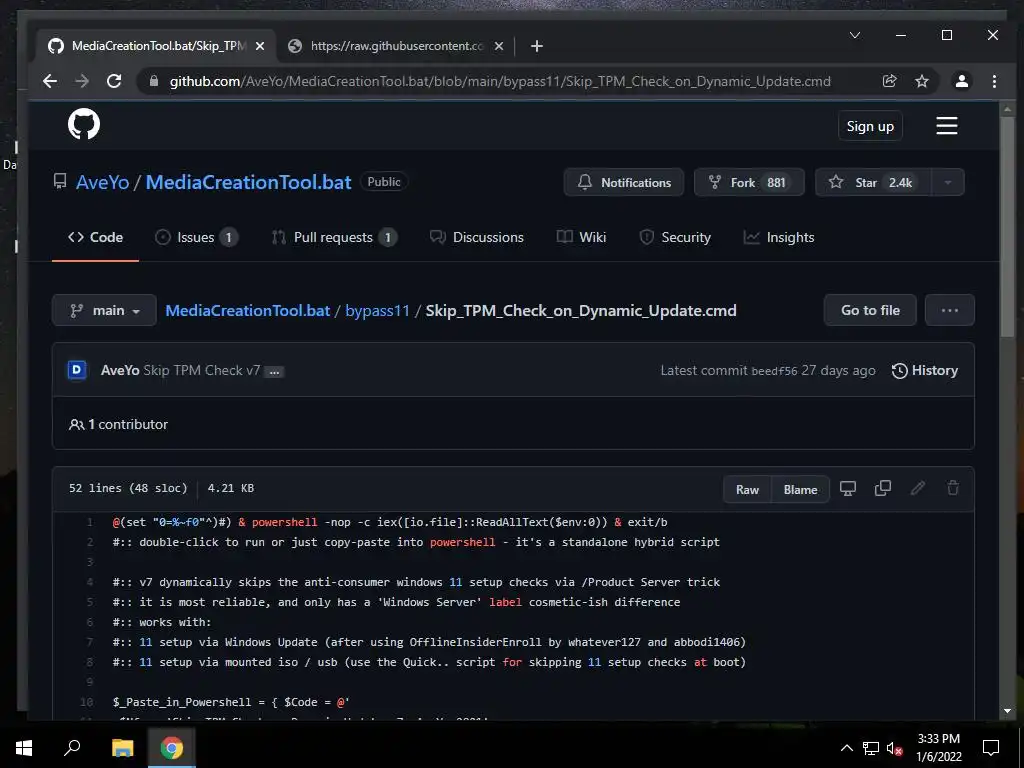
Task: Click Go to file button
Action: [870, 310]
